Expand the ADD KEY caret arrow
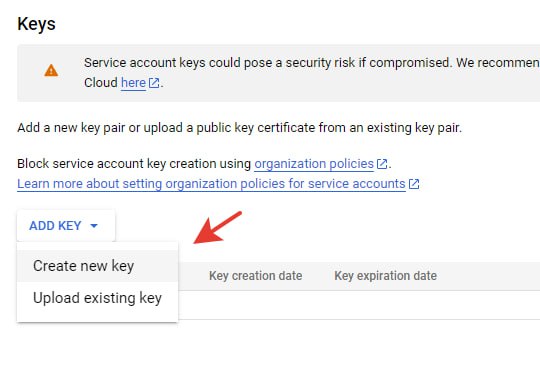 [94, 226]
